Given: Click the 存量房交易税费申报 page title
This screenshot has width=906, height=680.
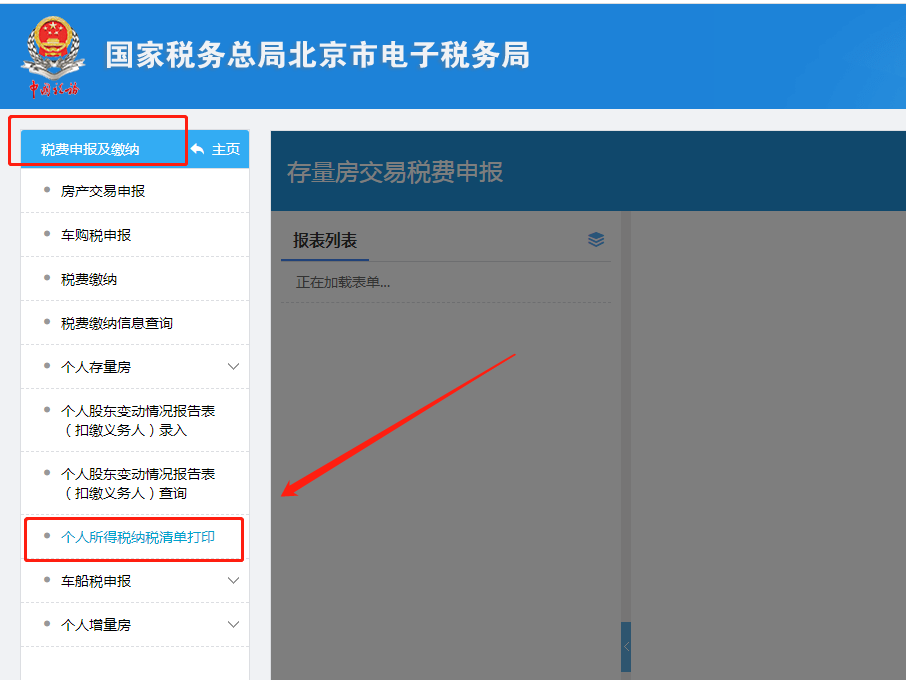Looking at the screenshot, I should 395,172.
